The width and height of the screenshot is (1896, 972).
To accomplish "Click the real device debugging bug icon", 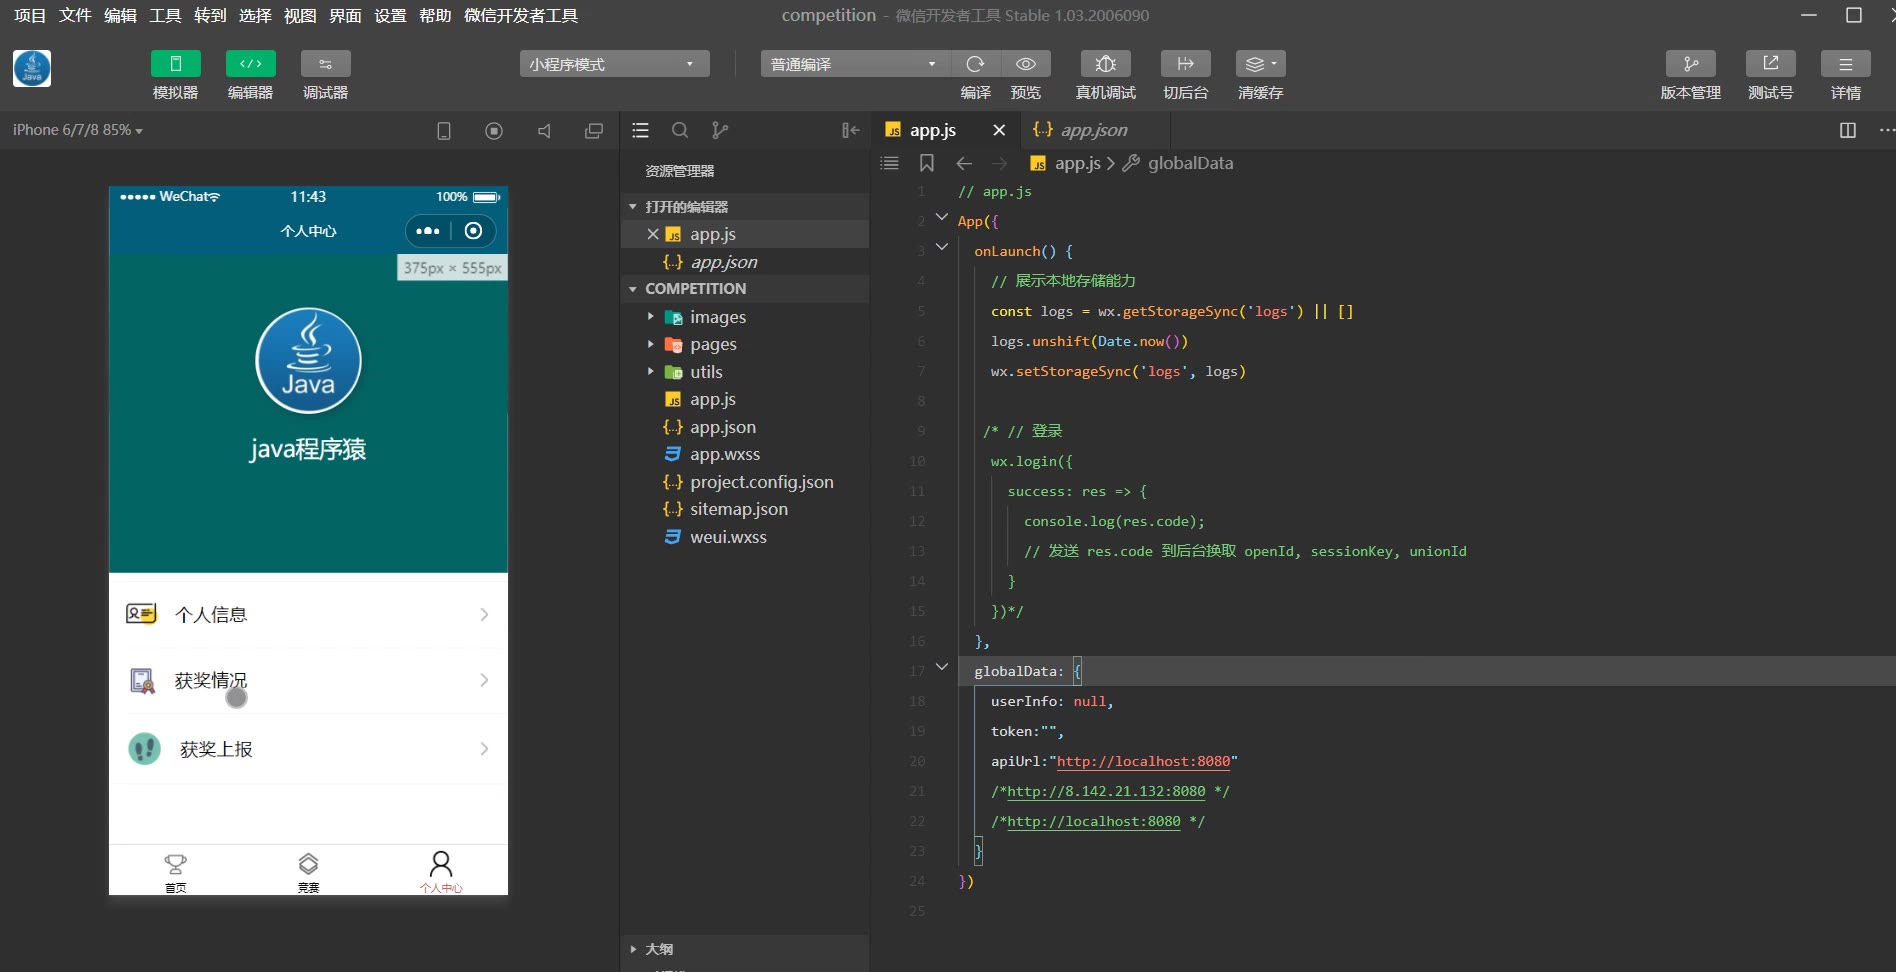I will [1105, 64].
